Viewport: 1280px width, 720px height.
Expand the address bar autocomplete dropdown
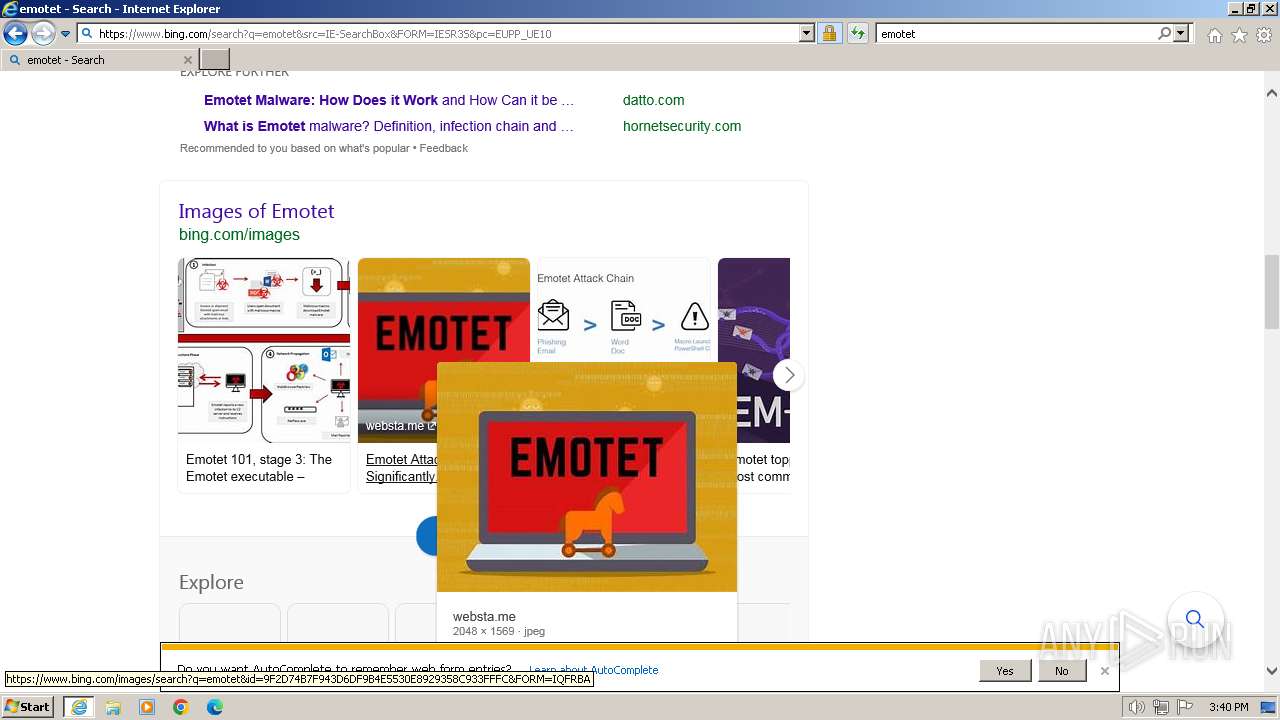(807, 33)
